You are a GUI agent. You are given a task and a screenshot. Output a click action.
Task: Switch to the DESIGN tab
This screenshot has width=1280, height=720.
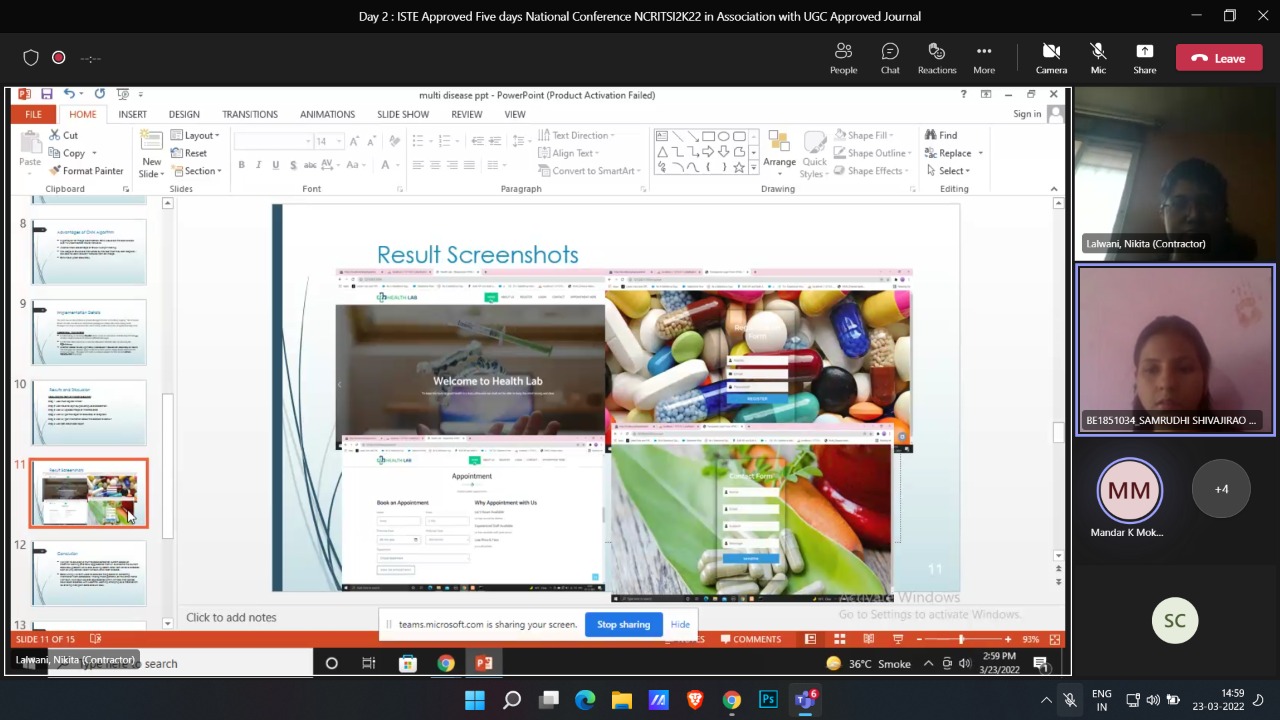point(184,114)
